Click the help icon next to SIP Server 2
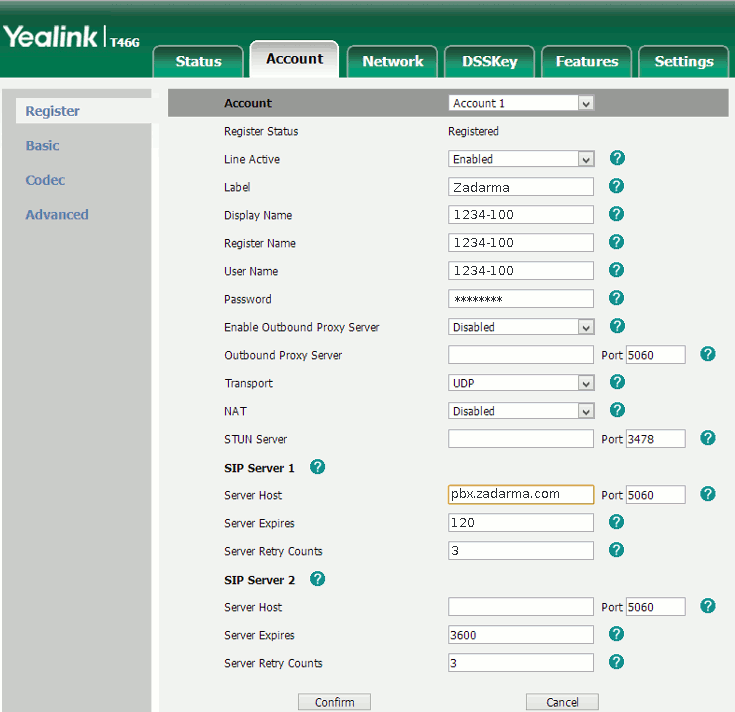735x712 pixels. [x=318, y=579]
